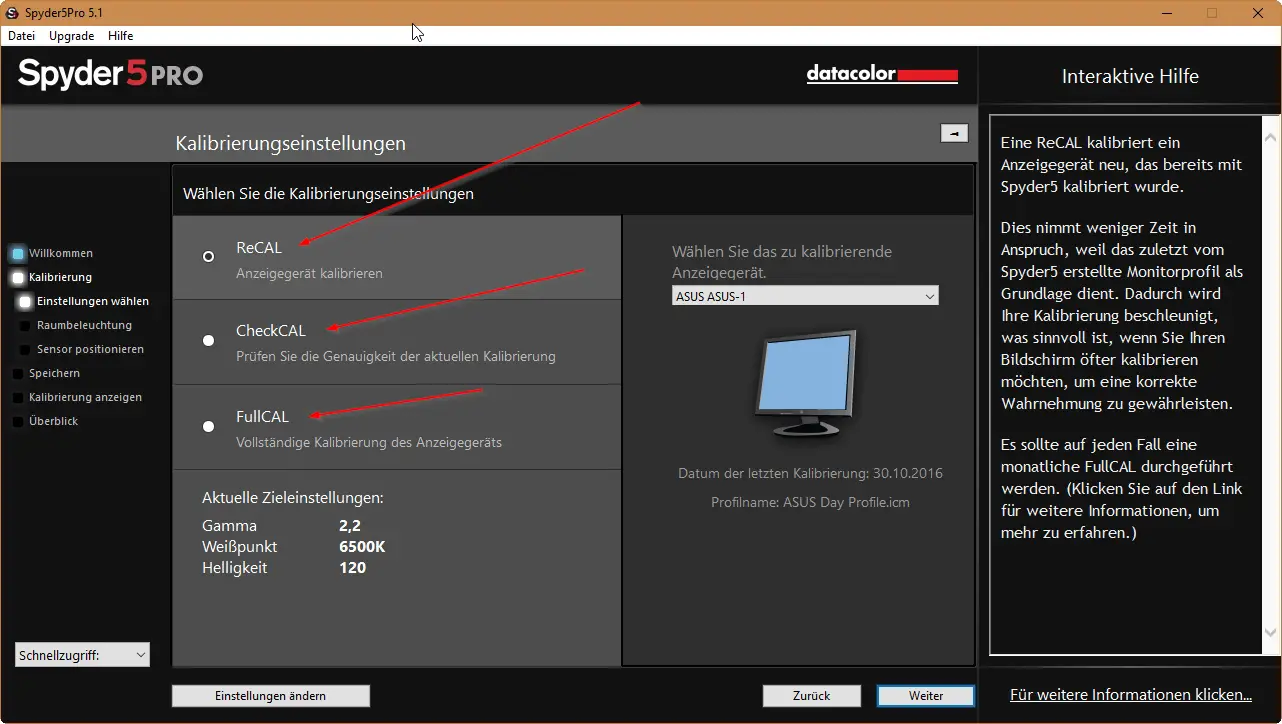Click Profilname ASUS Day Profile.icm text
The width and height of the screenshot is (1282, 724).
(x=810, y=502)
